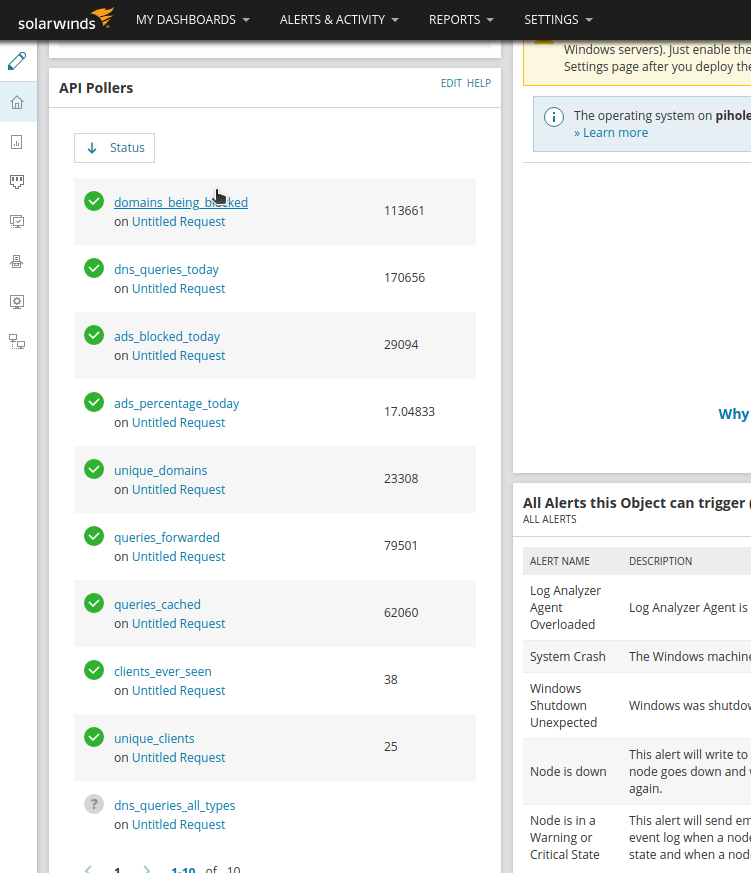Select the value 17.04833
Image resolution: width=751 pixels, height=873 pixels.
[x=410, y=412]
